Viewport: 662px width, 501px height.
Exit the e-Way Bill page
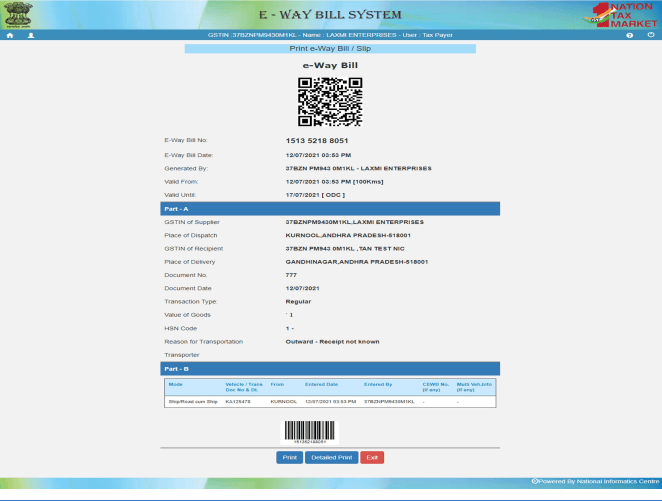point(372,458)
